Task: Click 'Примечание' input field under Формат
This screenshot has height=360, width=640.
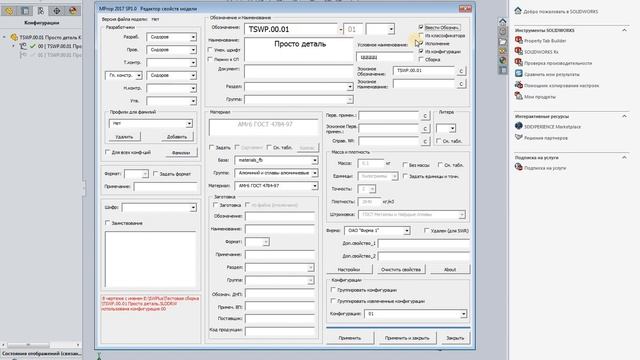Action: tap(166, 187)
